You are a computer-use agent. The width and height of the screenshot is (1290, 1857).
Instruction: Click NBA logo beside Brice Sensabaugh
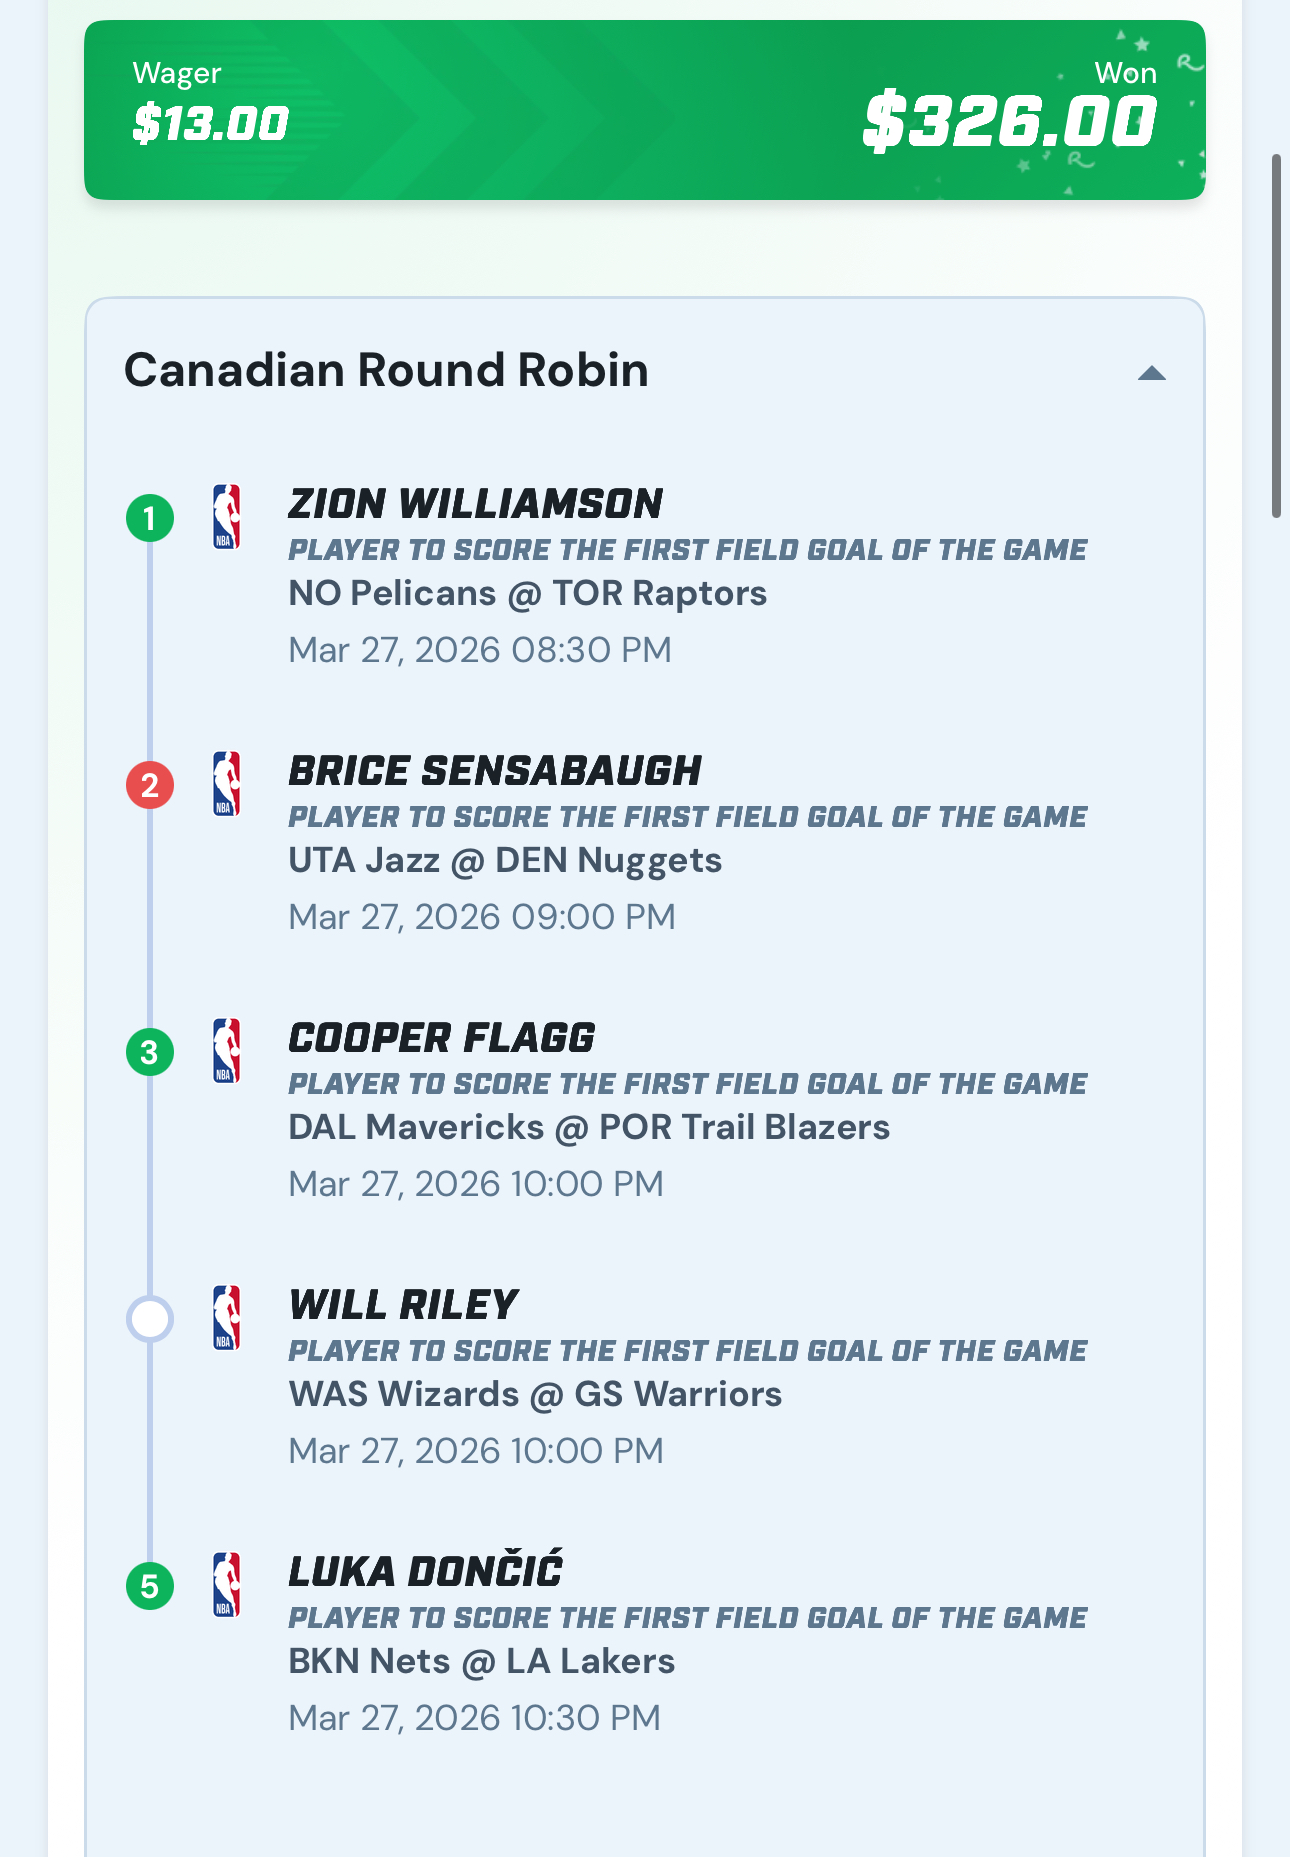[x=227, y=784]
